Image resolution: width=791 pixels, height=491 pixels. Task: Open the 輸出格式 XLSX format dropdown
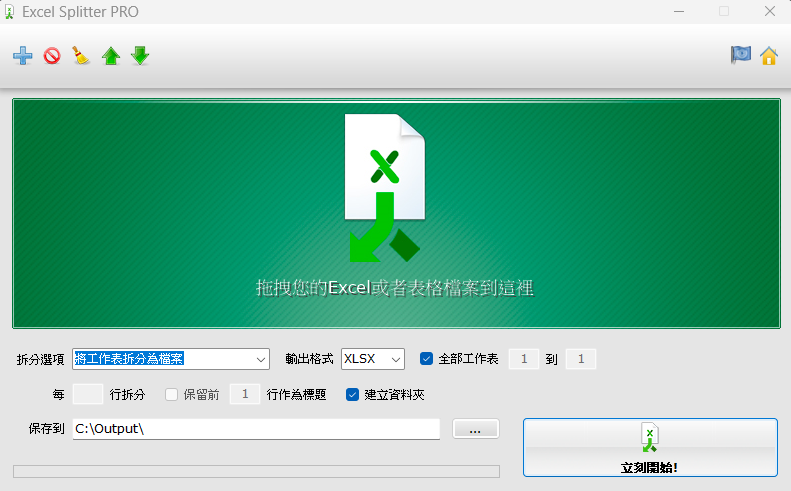(x=373, y=359)
